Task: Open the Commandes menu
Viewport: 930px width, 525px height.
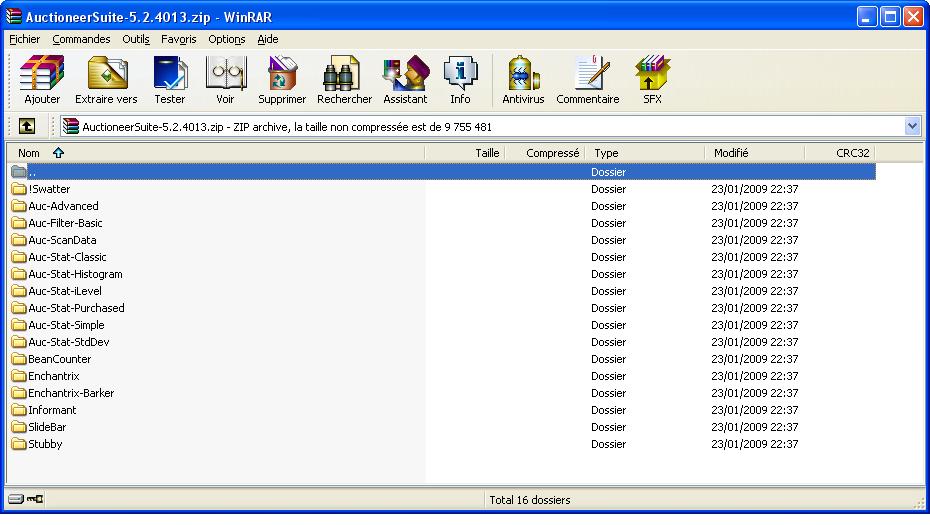Action: [x=81, y=39]
